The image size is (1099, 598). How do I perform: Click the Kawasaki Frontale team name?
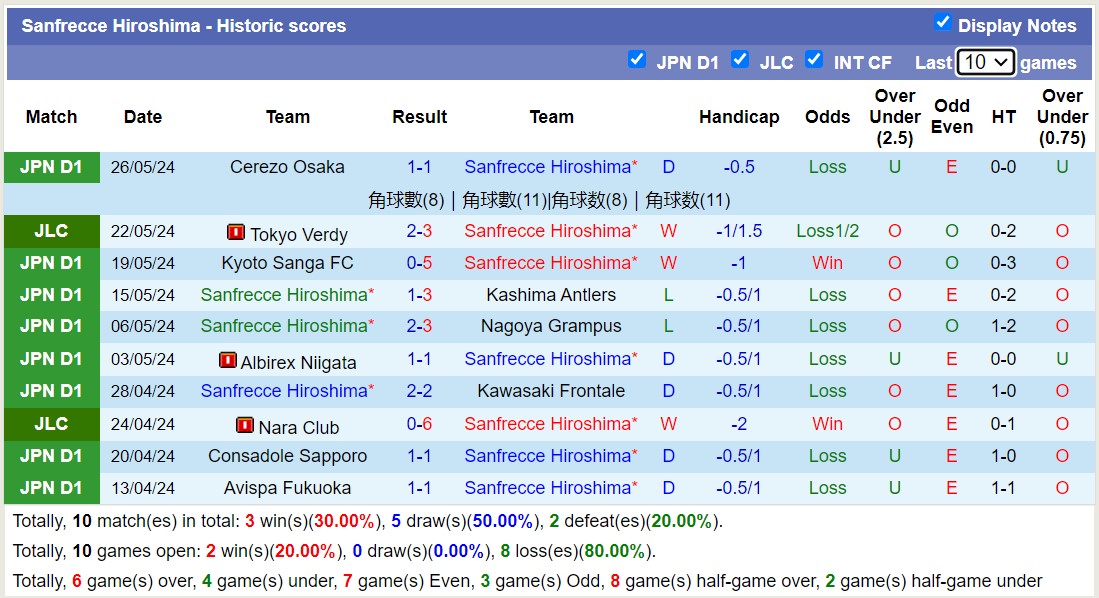click(x=551, y=391)
